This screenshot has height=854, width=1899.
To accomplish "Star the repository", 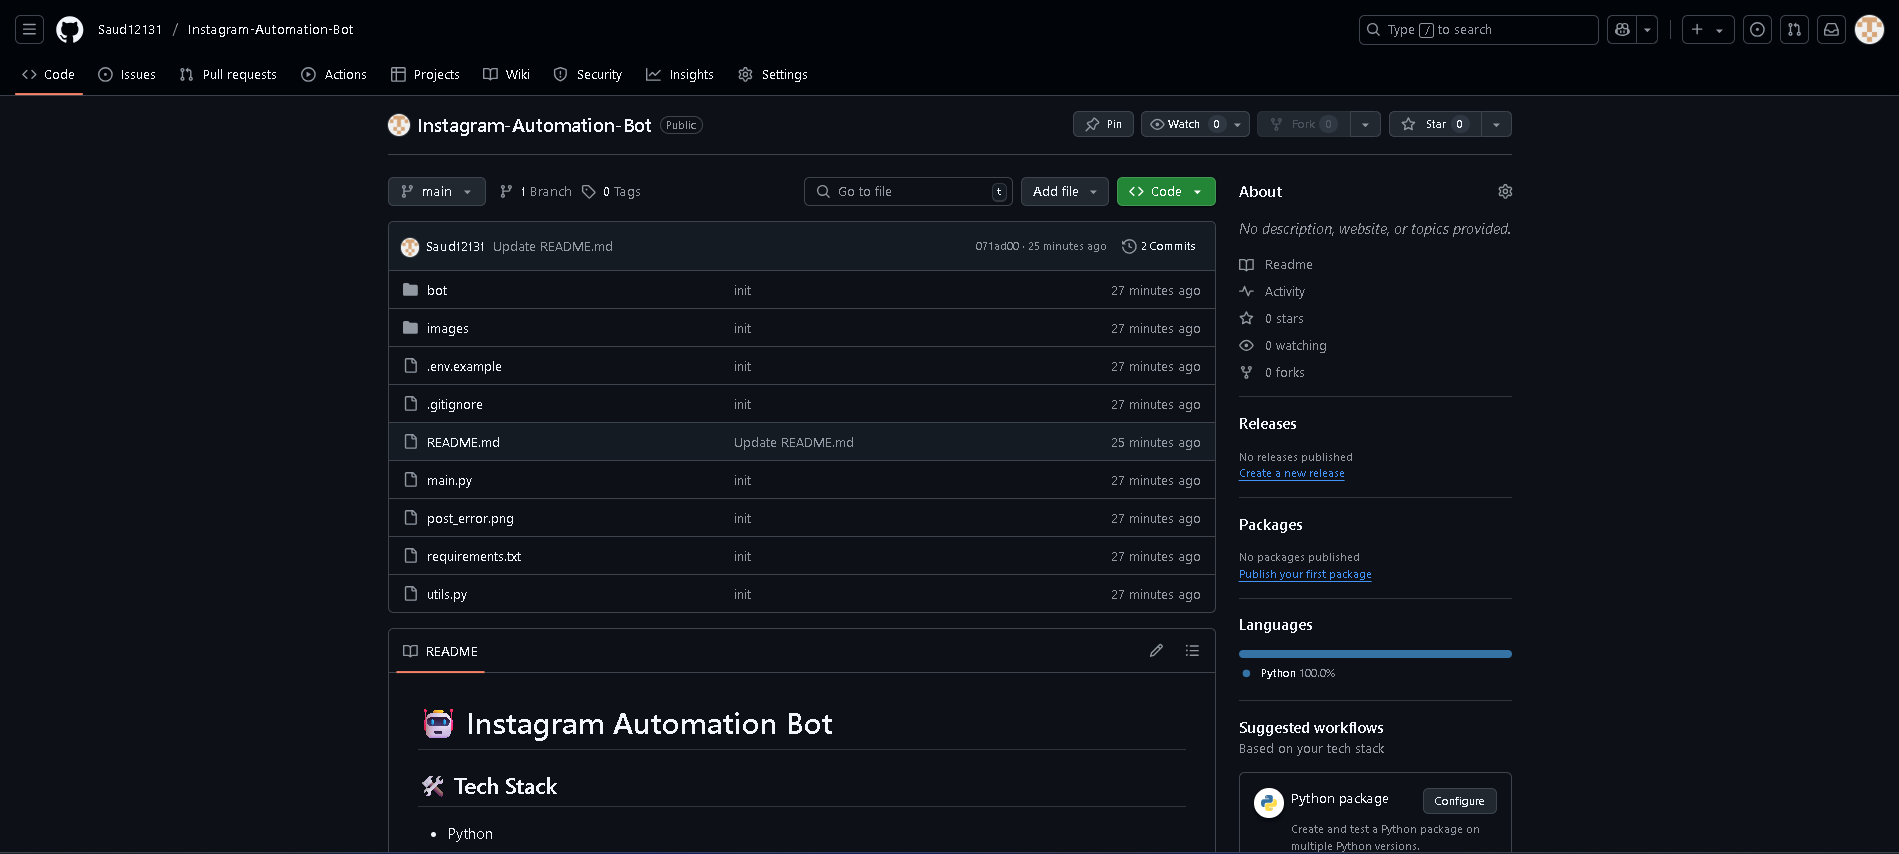I will click(x=1435, y=124).
